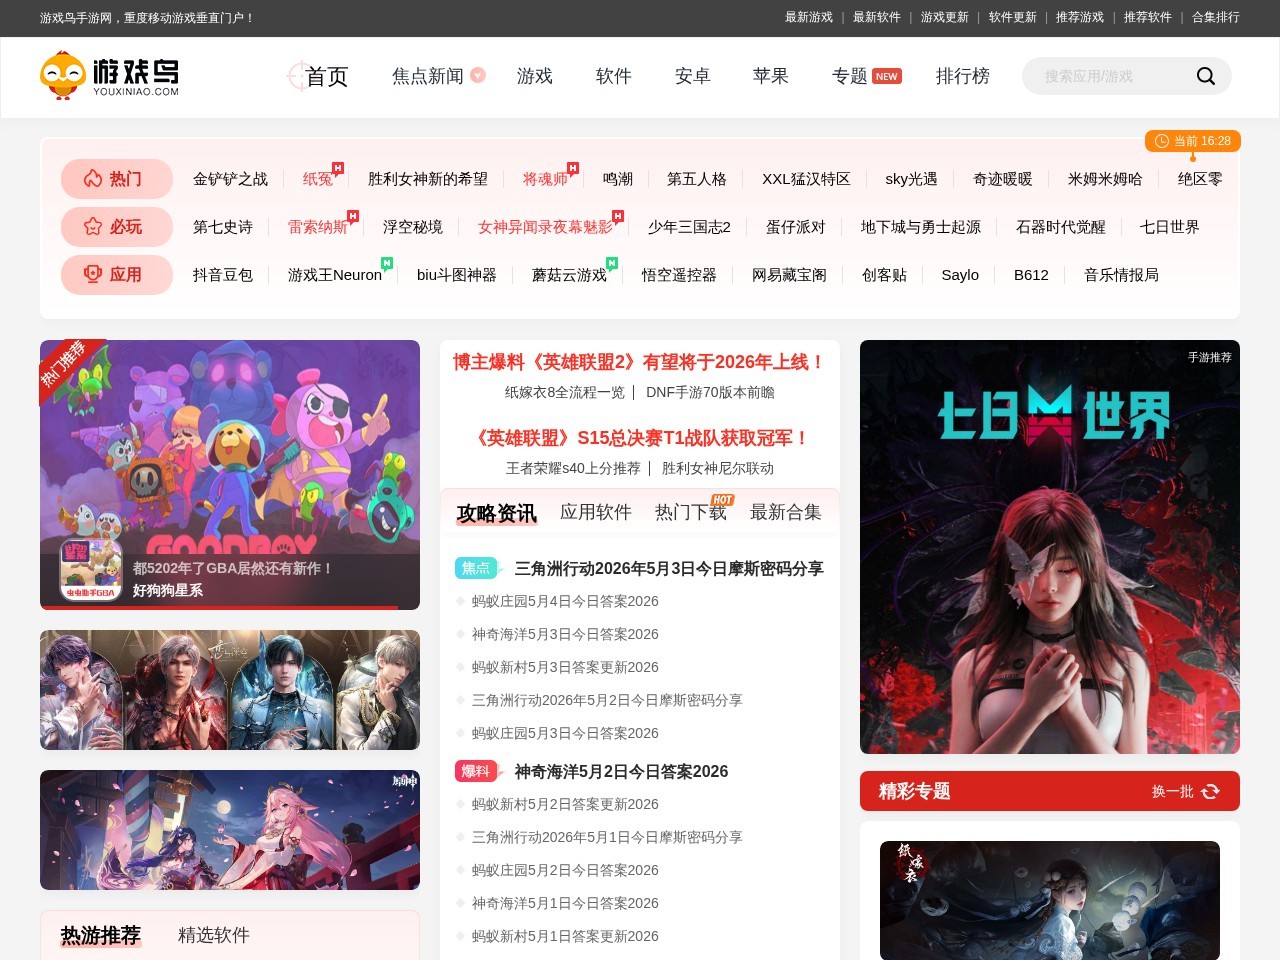Click the 最新游戏 top bar link

809,17
